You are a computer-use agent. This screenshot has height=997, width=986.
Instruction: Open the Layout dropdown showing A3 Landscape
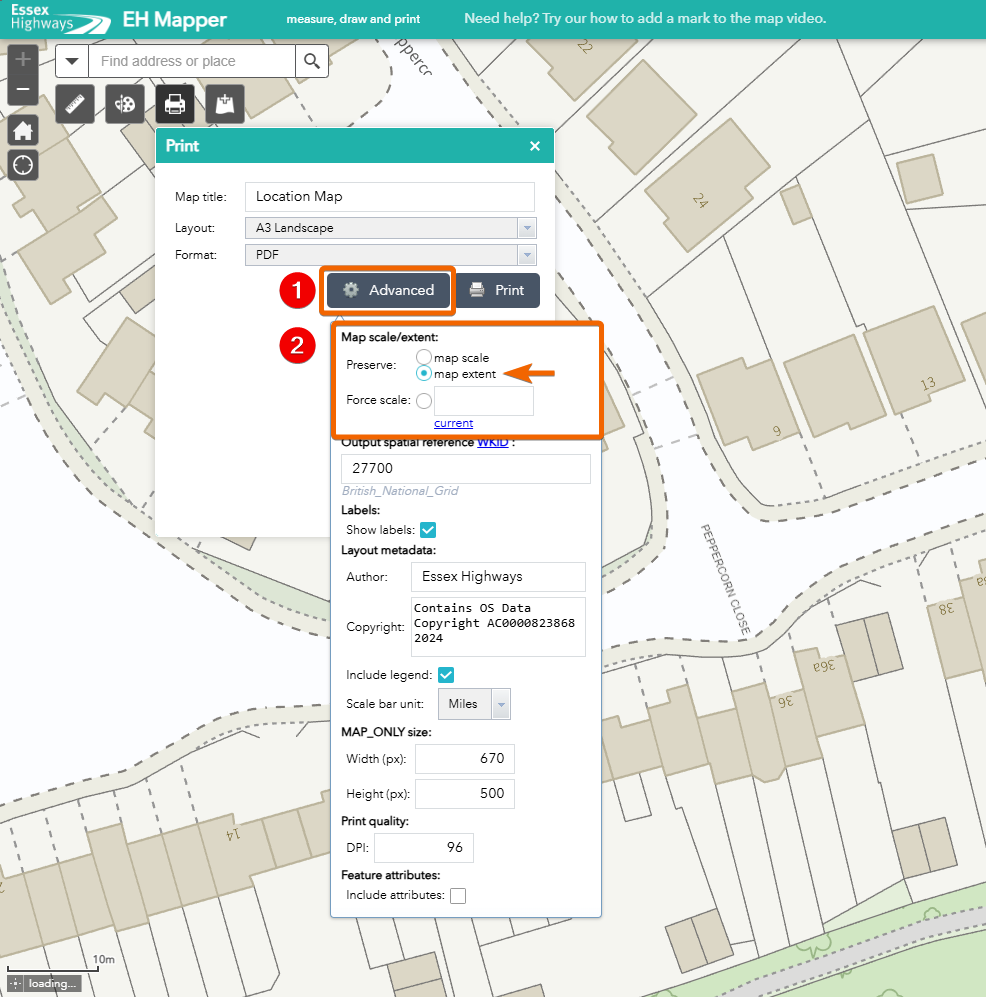coord(390,228)
